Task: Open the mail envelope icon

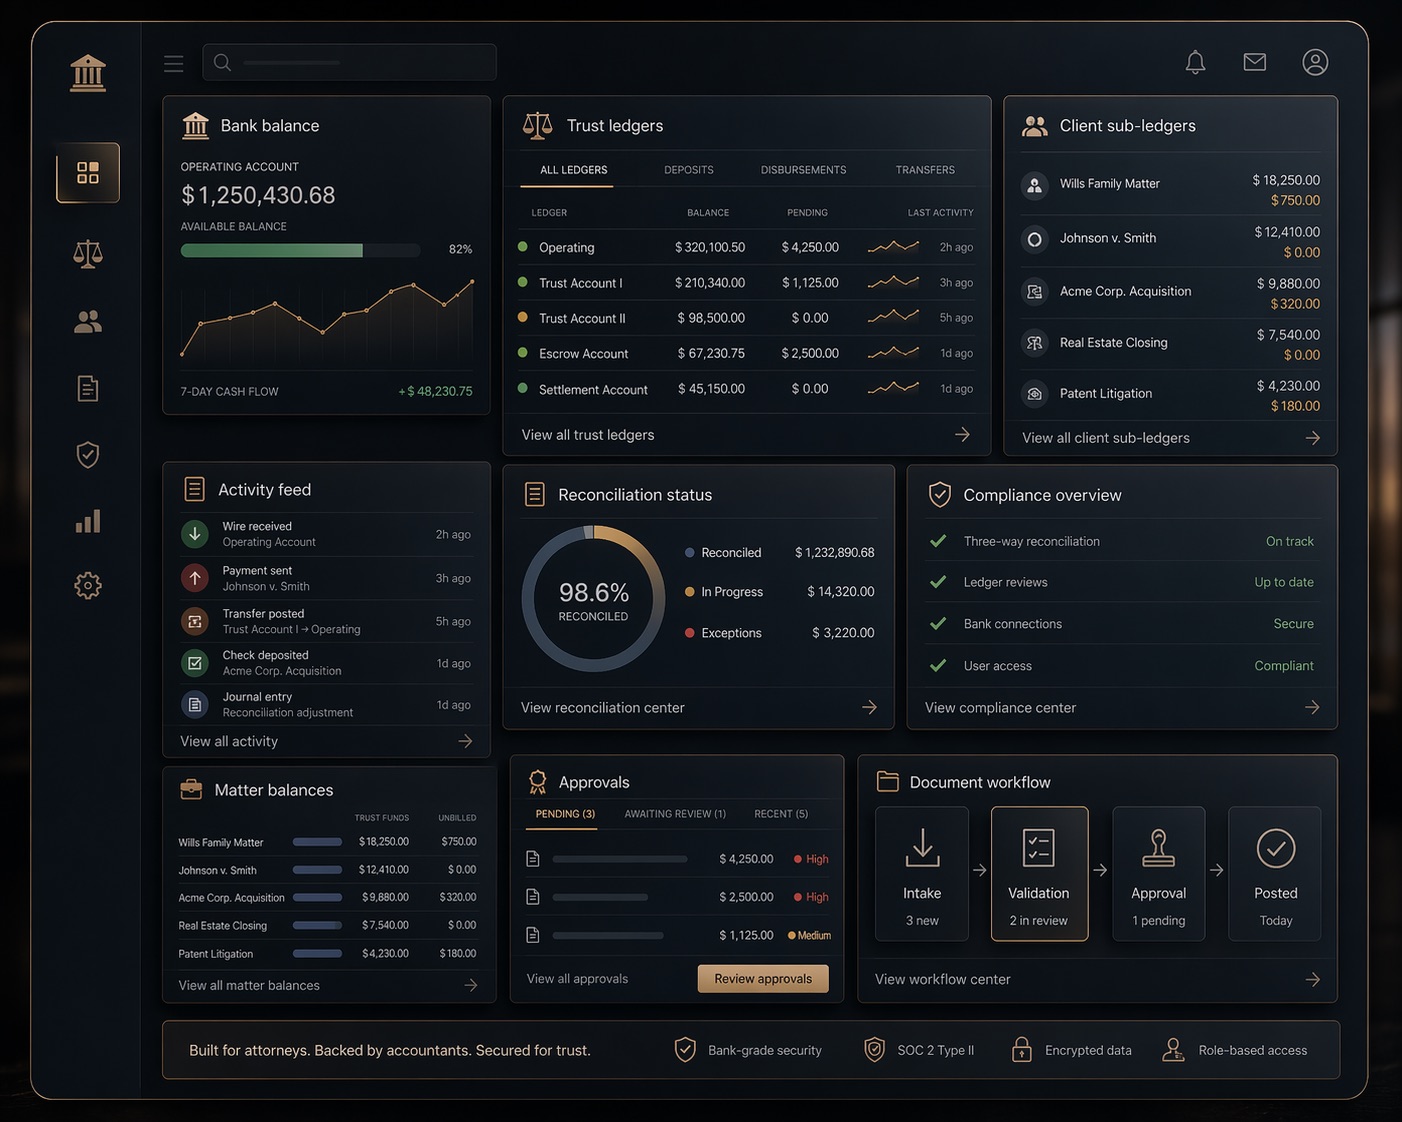Action: (x=1255, y=62)
